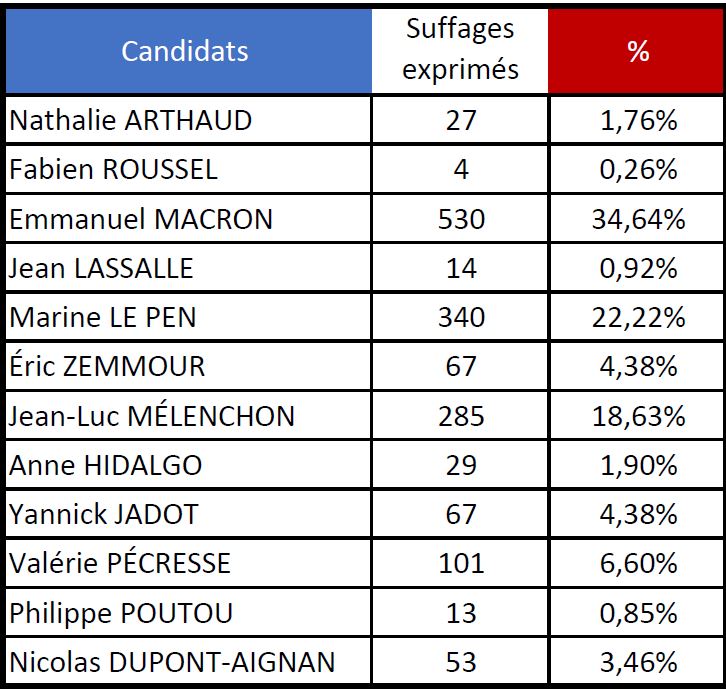Viewport: 726px width, 690px height.
Task: Select the Jean-Luc MÉLENCHON cell
Action: (x=152, y=415)
